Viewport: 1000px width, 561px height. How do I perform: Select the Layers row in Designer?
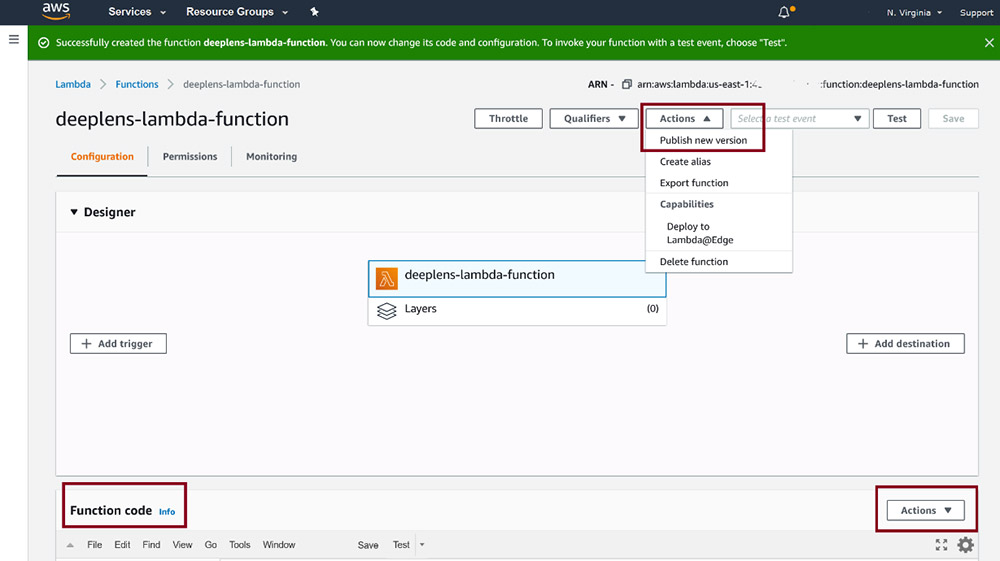click(517, 310)
